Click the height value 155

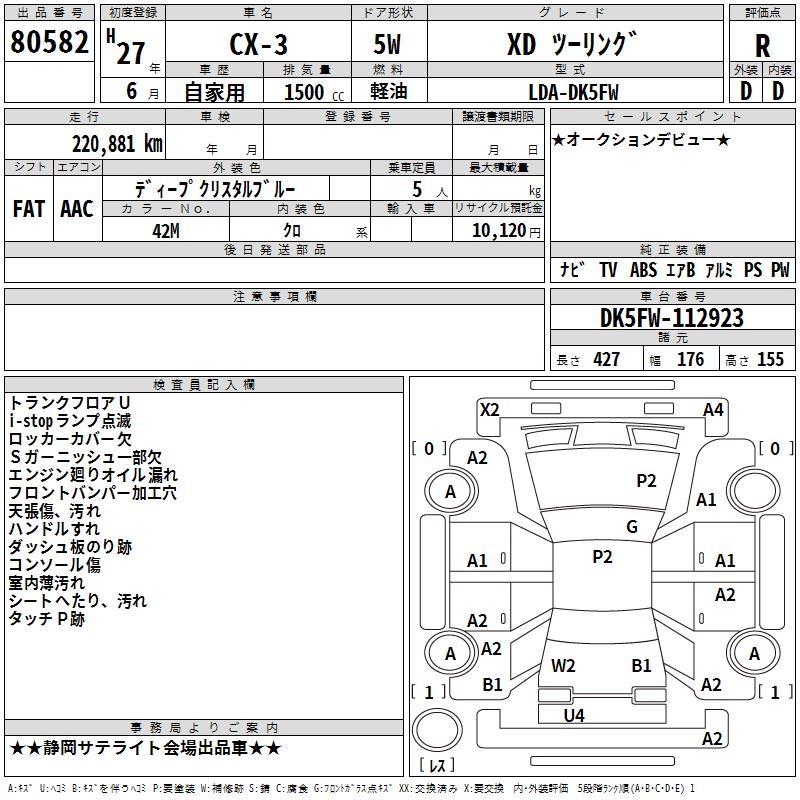770,359
